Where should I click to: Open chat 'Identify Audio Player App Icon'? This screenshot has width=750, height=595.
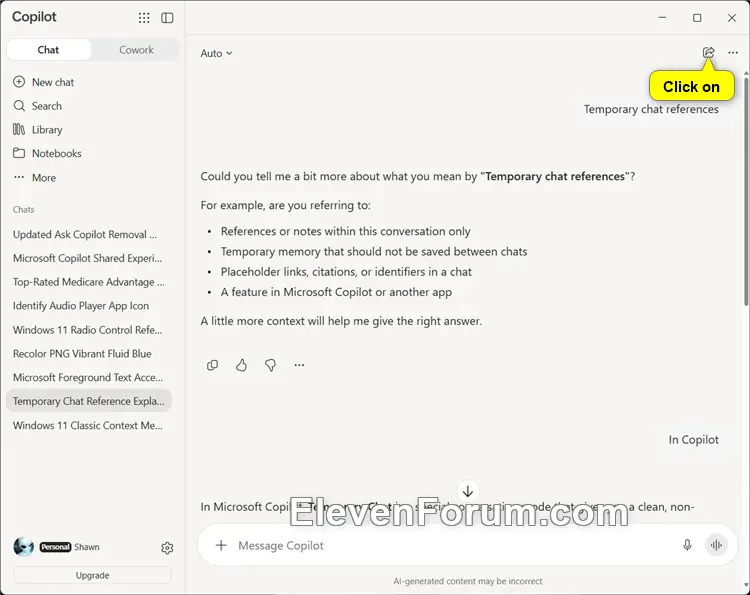89,306
